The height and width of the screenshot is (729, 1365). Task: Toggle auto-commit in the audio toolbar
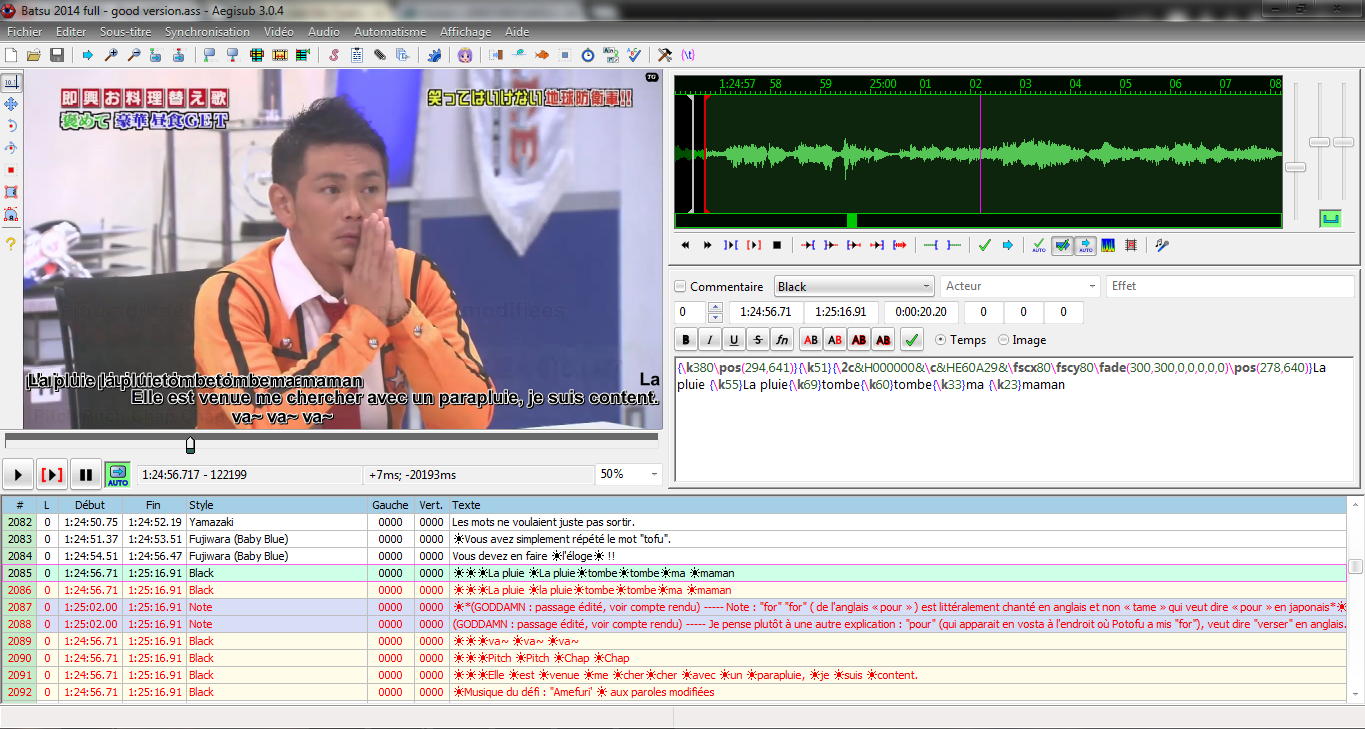coord(1039,245)
